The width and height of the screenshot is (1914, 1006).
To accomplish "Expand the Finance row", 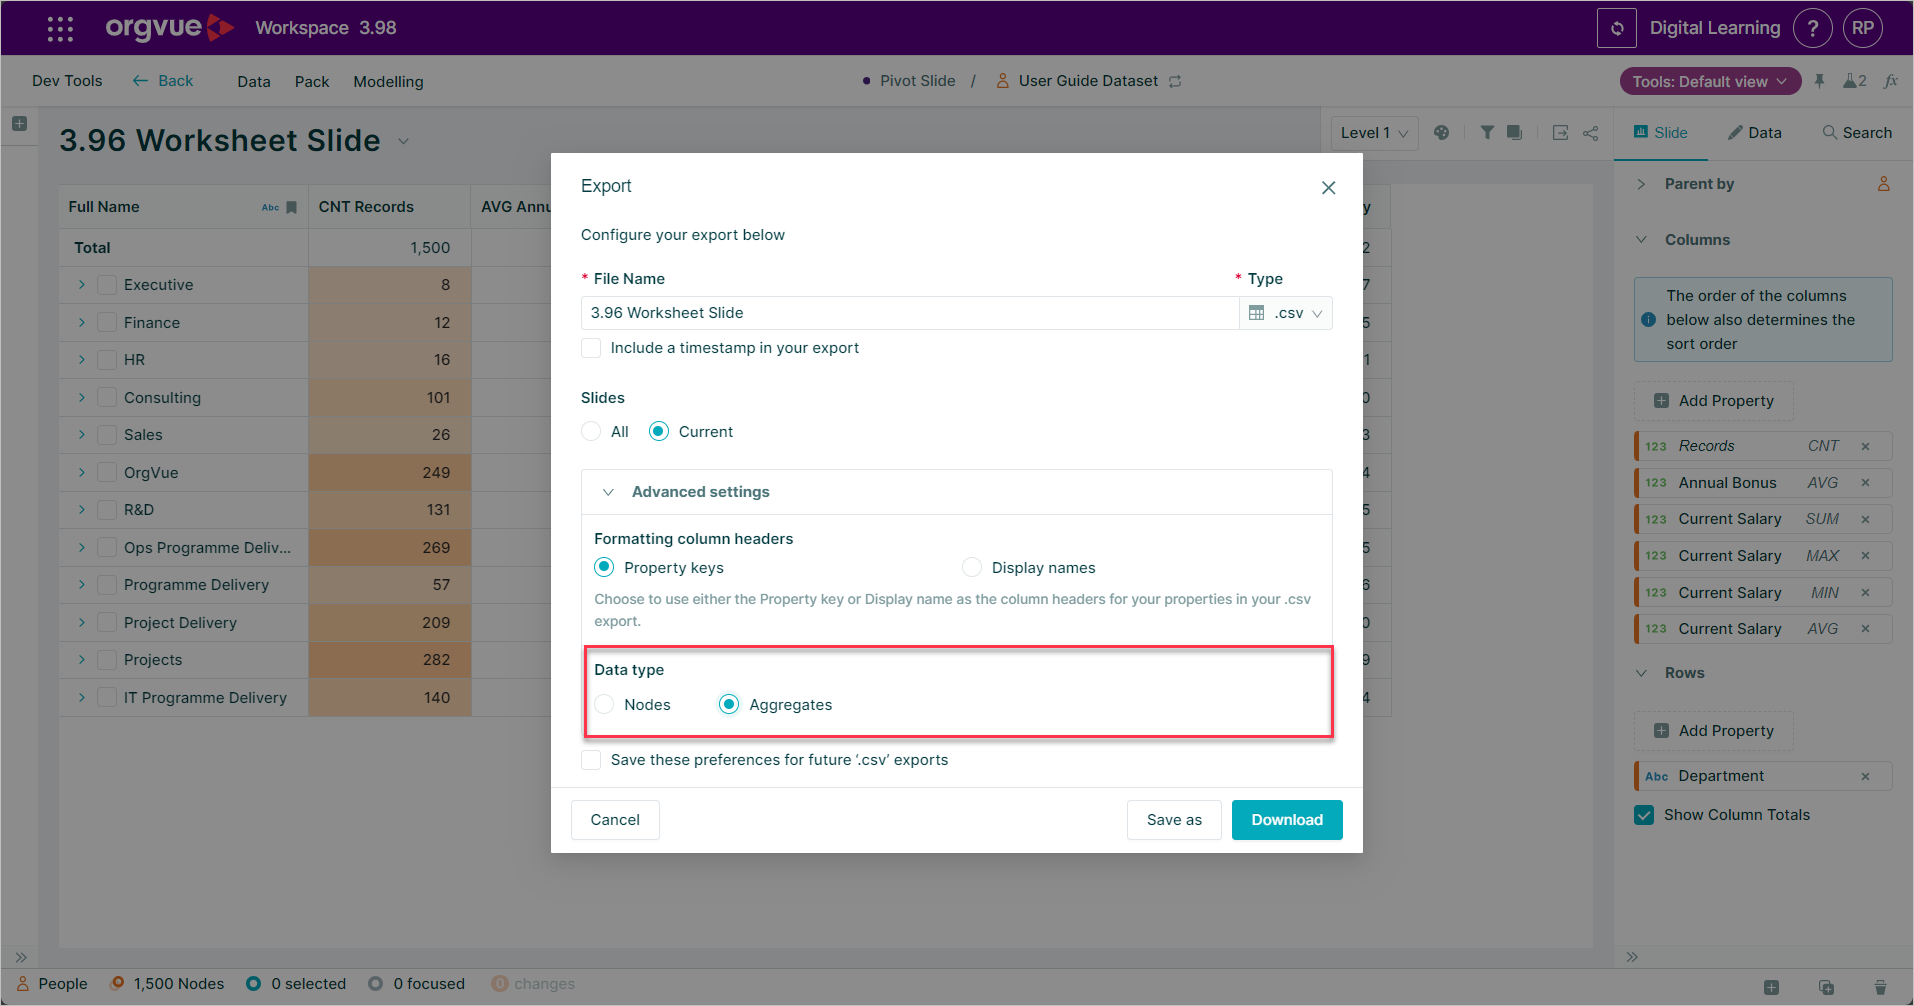I will click(x=82, y=322).
